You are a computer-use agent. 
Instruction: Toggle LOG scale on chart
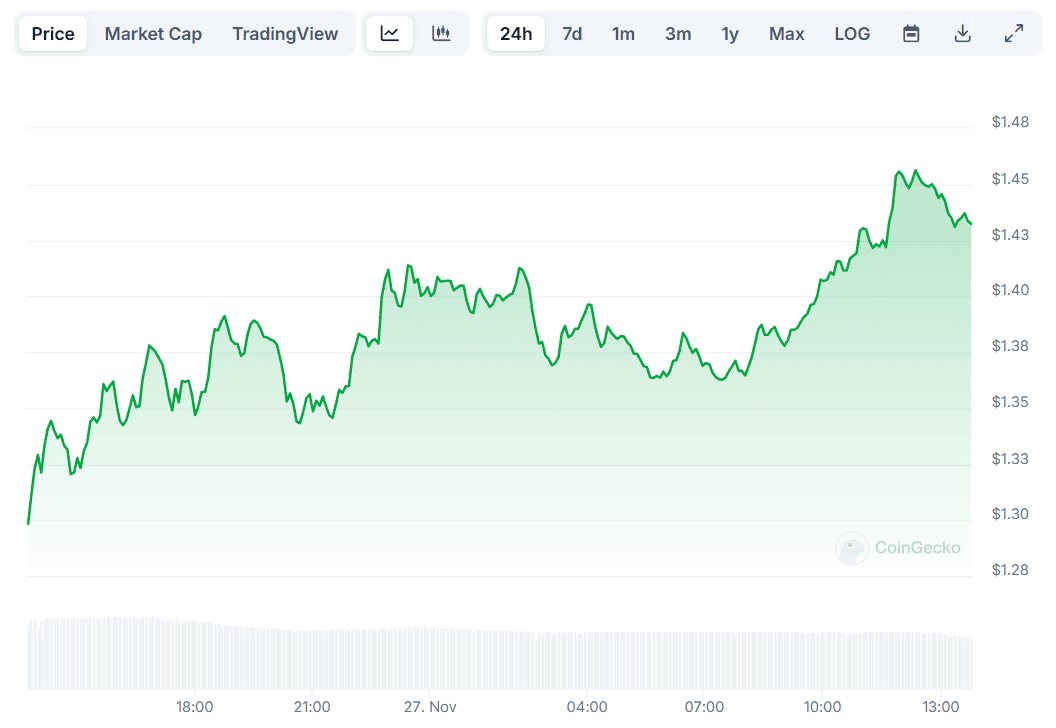852,34
